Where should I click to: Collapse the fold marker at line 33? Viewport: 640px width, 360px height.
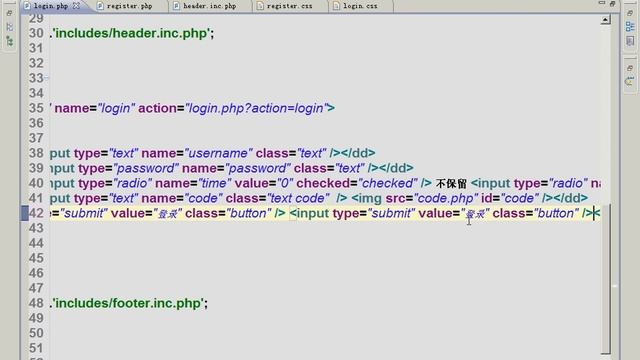(x=46, y=78)
